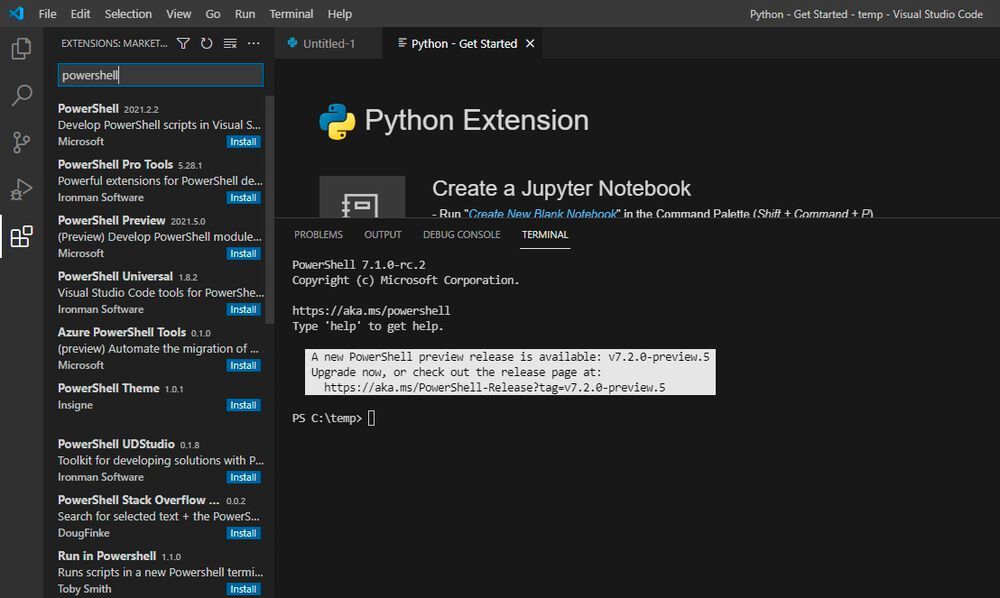The height and width of the screenshot is (598, 1000).
Task: Switch to the DEBUG CONSOLE tab
Action: 462,235
